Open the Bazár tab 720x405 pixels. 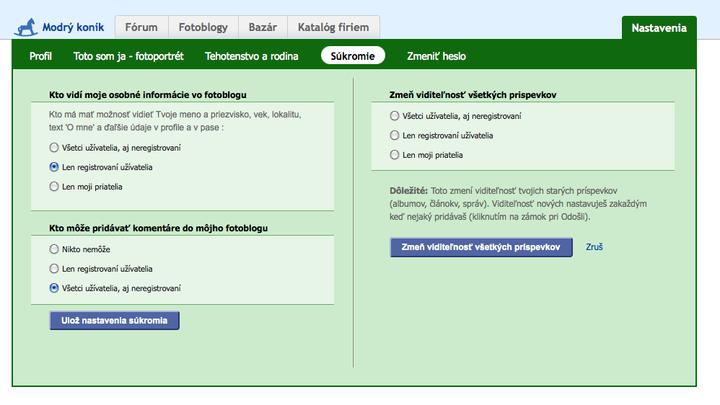(261, 28)
